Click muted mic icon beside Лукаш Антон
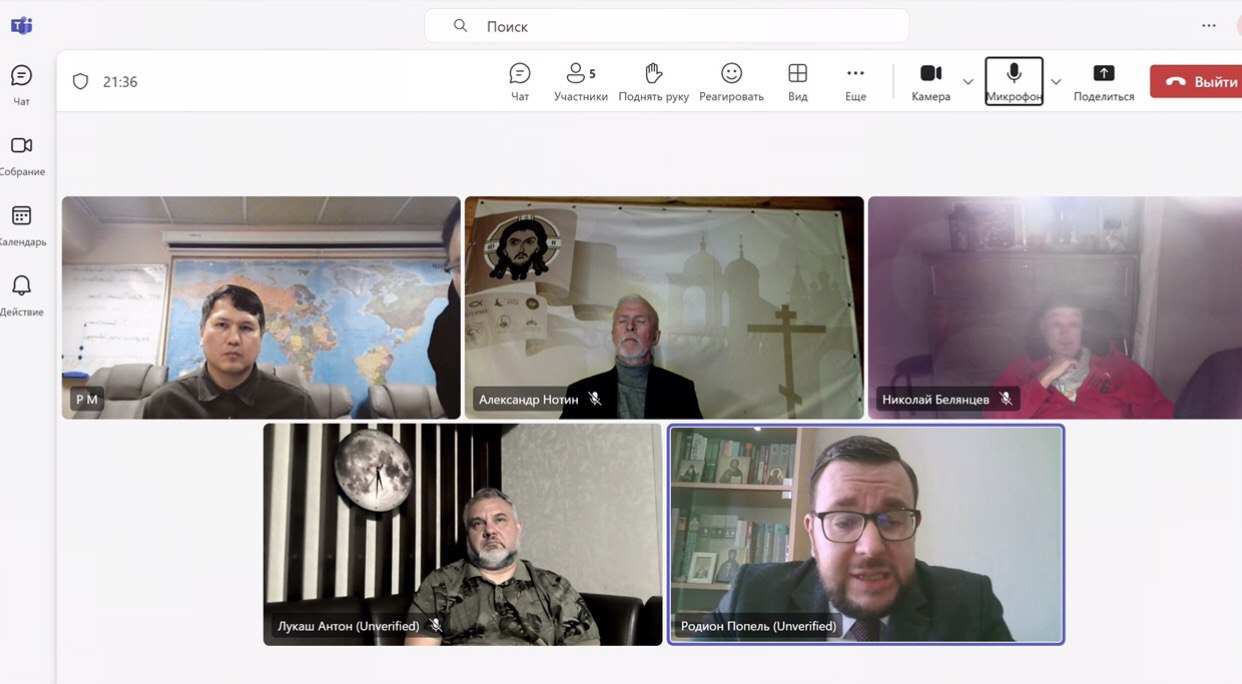This screenshot has width=1242, height=684. pos(436,626)
